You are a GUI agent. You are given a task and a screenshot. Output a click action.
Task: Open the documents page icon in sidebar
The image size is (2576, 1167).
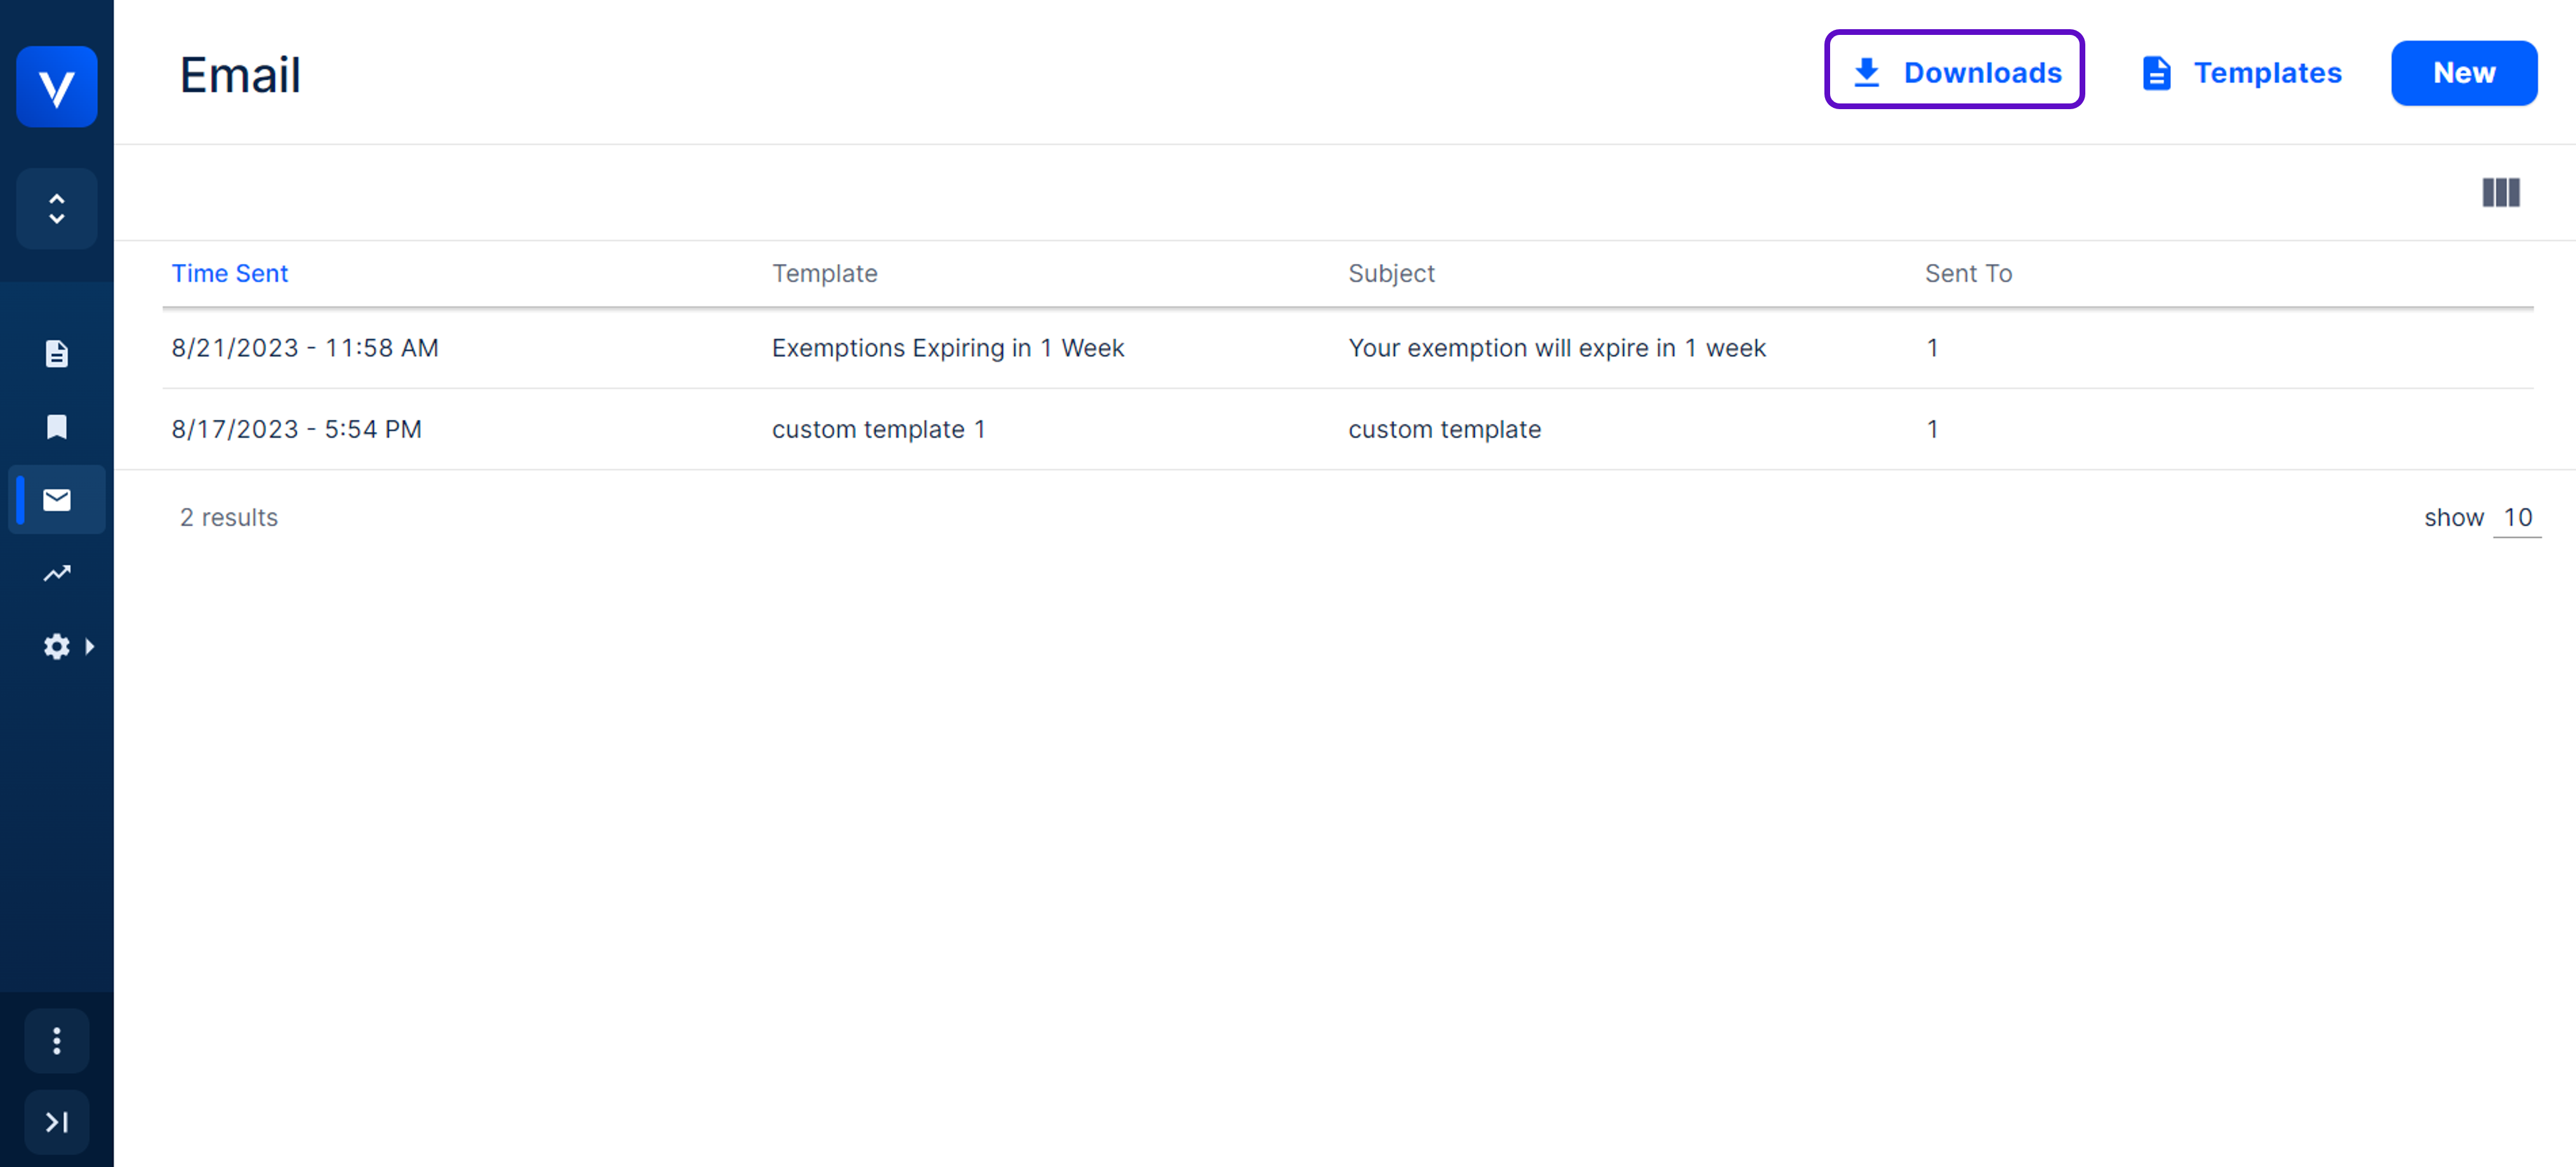coord(57,354)
